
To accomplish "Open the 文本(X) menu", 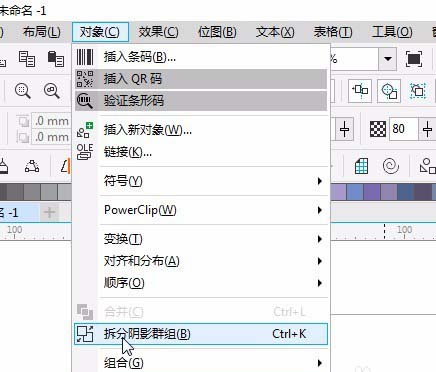I will 275,32.
